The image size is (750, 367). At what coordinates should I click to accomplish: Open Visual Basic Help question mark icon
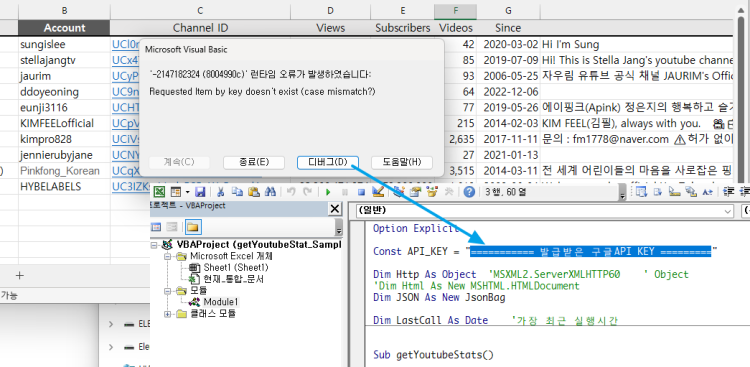[x=469, y=192]
